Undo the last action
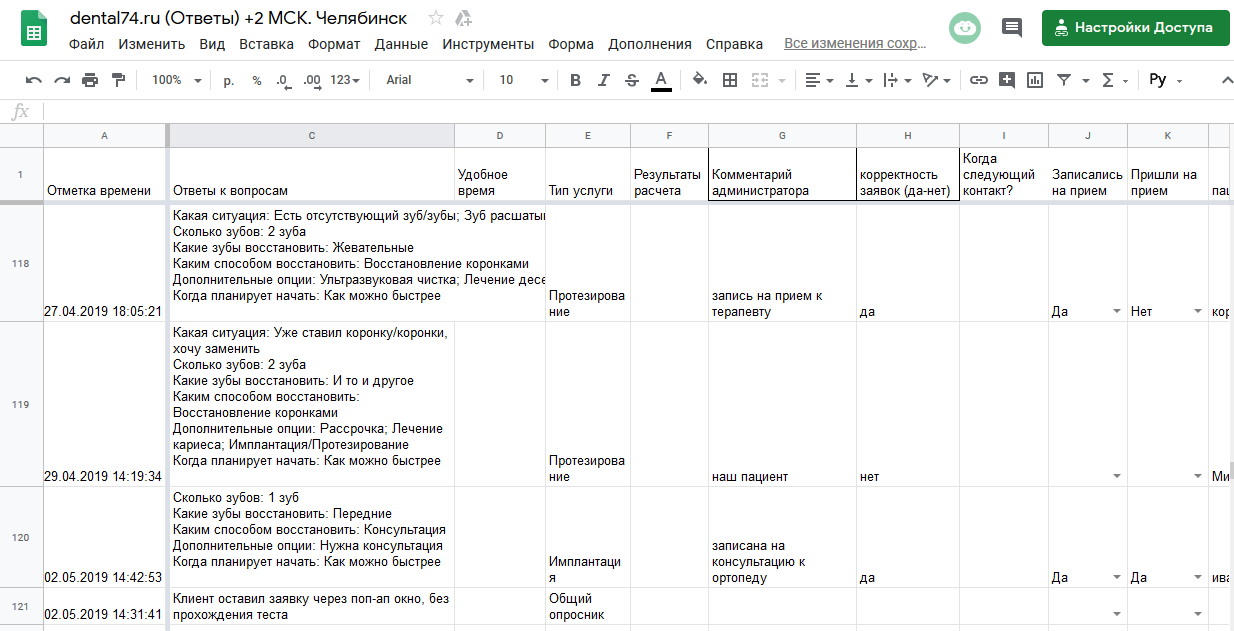 (34, 80)
